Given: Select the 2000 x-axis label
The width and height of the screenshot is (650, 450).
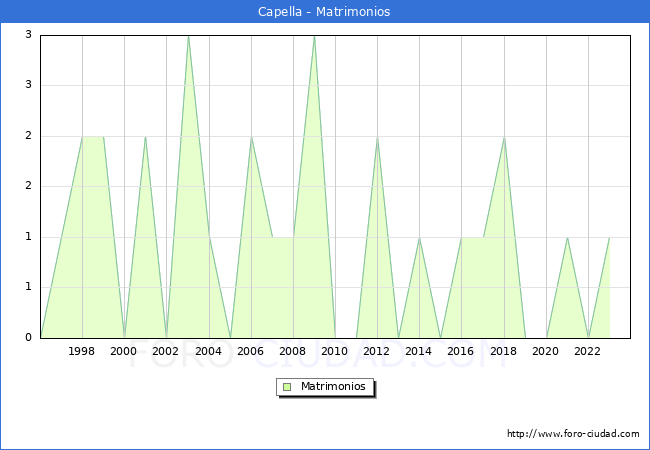Looking at the screenshot, I should 124,351.
